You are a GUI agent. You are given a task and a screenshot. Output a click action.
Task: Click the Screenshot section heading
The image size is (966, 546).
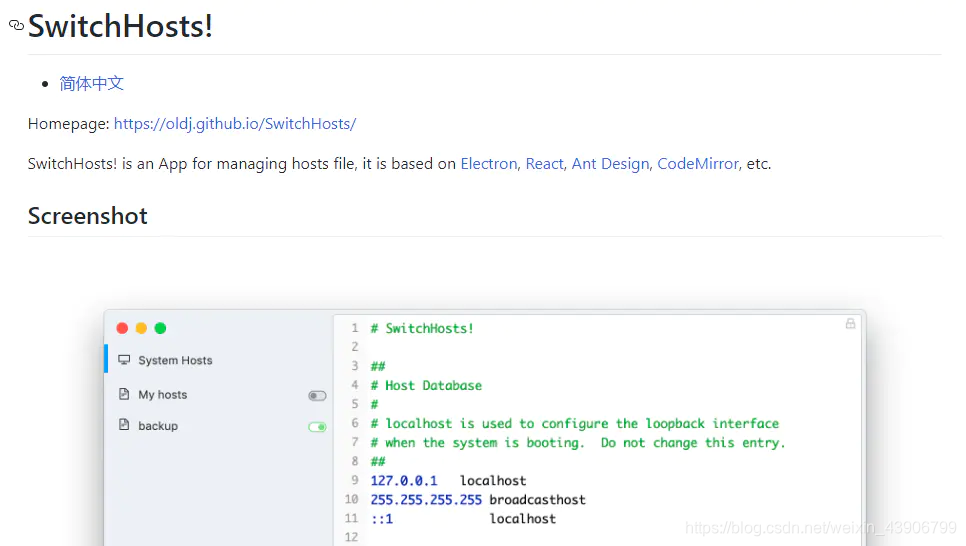pos(87,216)
